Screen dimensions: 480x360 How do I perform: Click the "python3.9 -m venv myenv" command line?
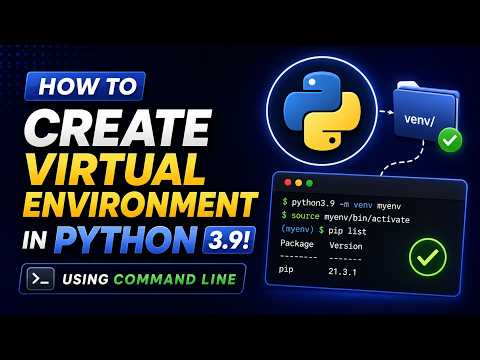tap(342, 204)
